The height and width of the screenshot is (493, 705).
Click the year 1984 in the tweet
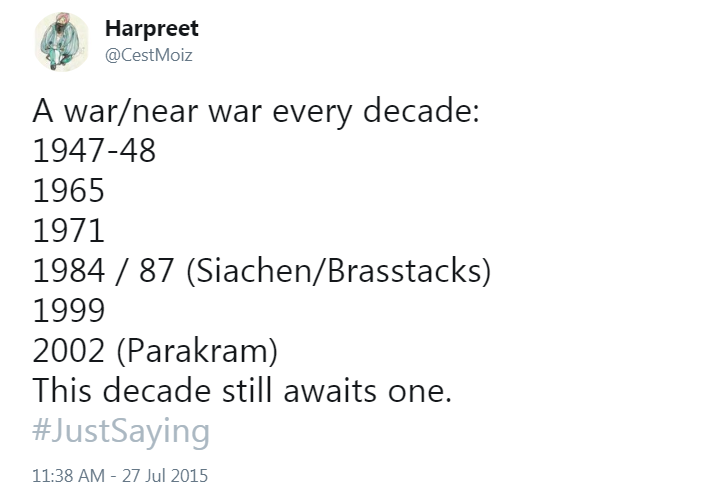(69, 271)
